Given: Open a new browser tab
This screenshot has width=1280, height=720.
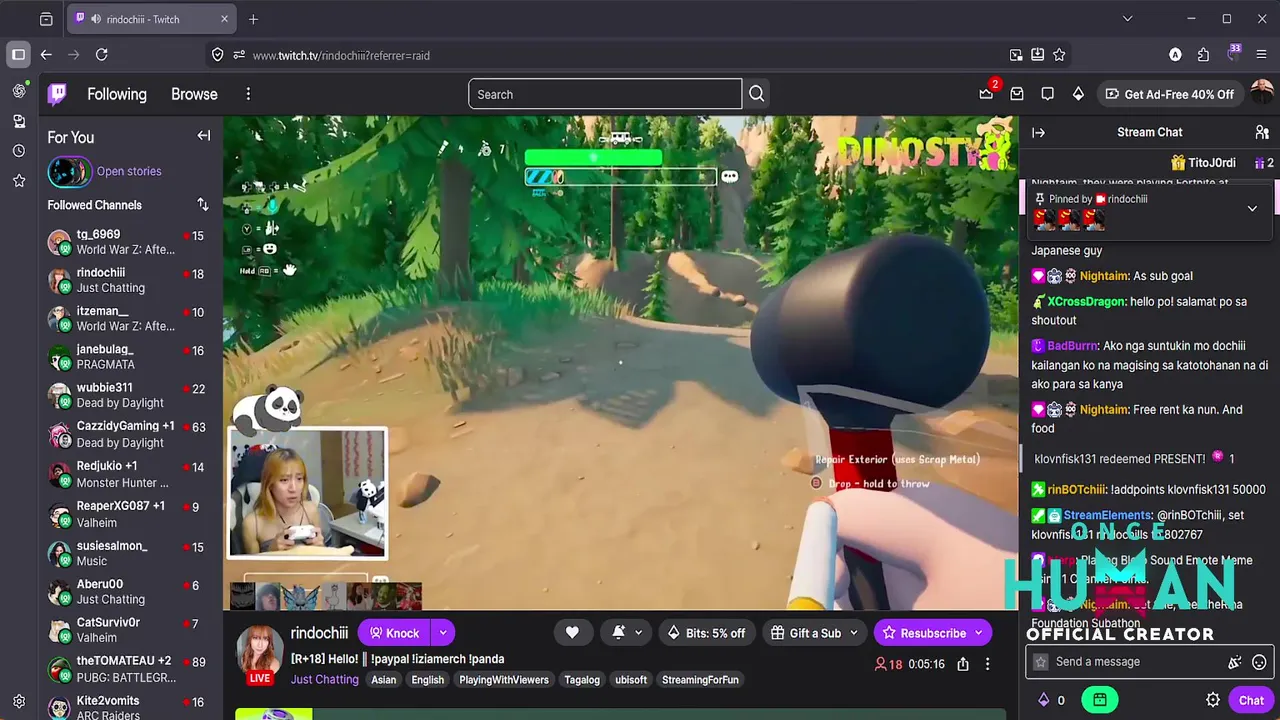Looking at the screenshot, I should pyautogui.click(x=253, y=19).
